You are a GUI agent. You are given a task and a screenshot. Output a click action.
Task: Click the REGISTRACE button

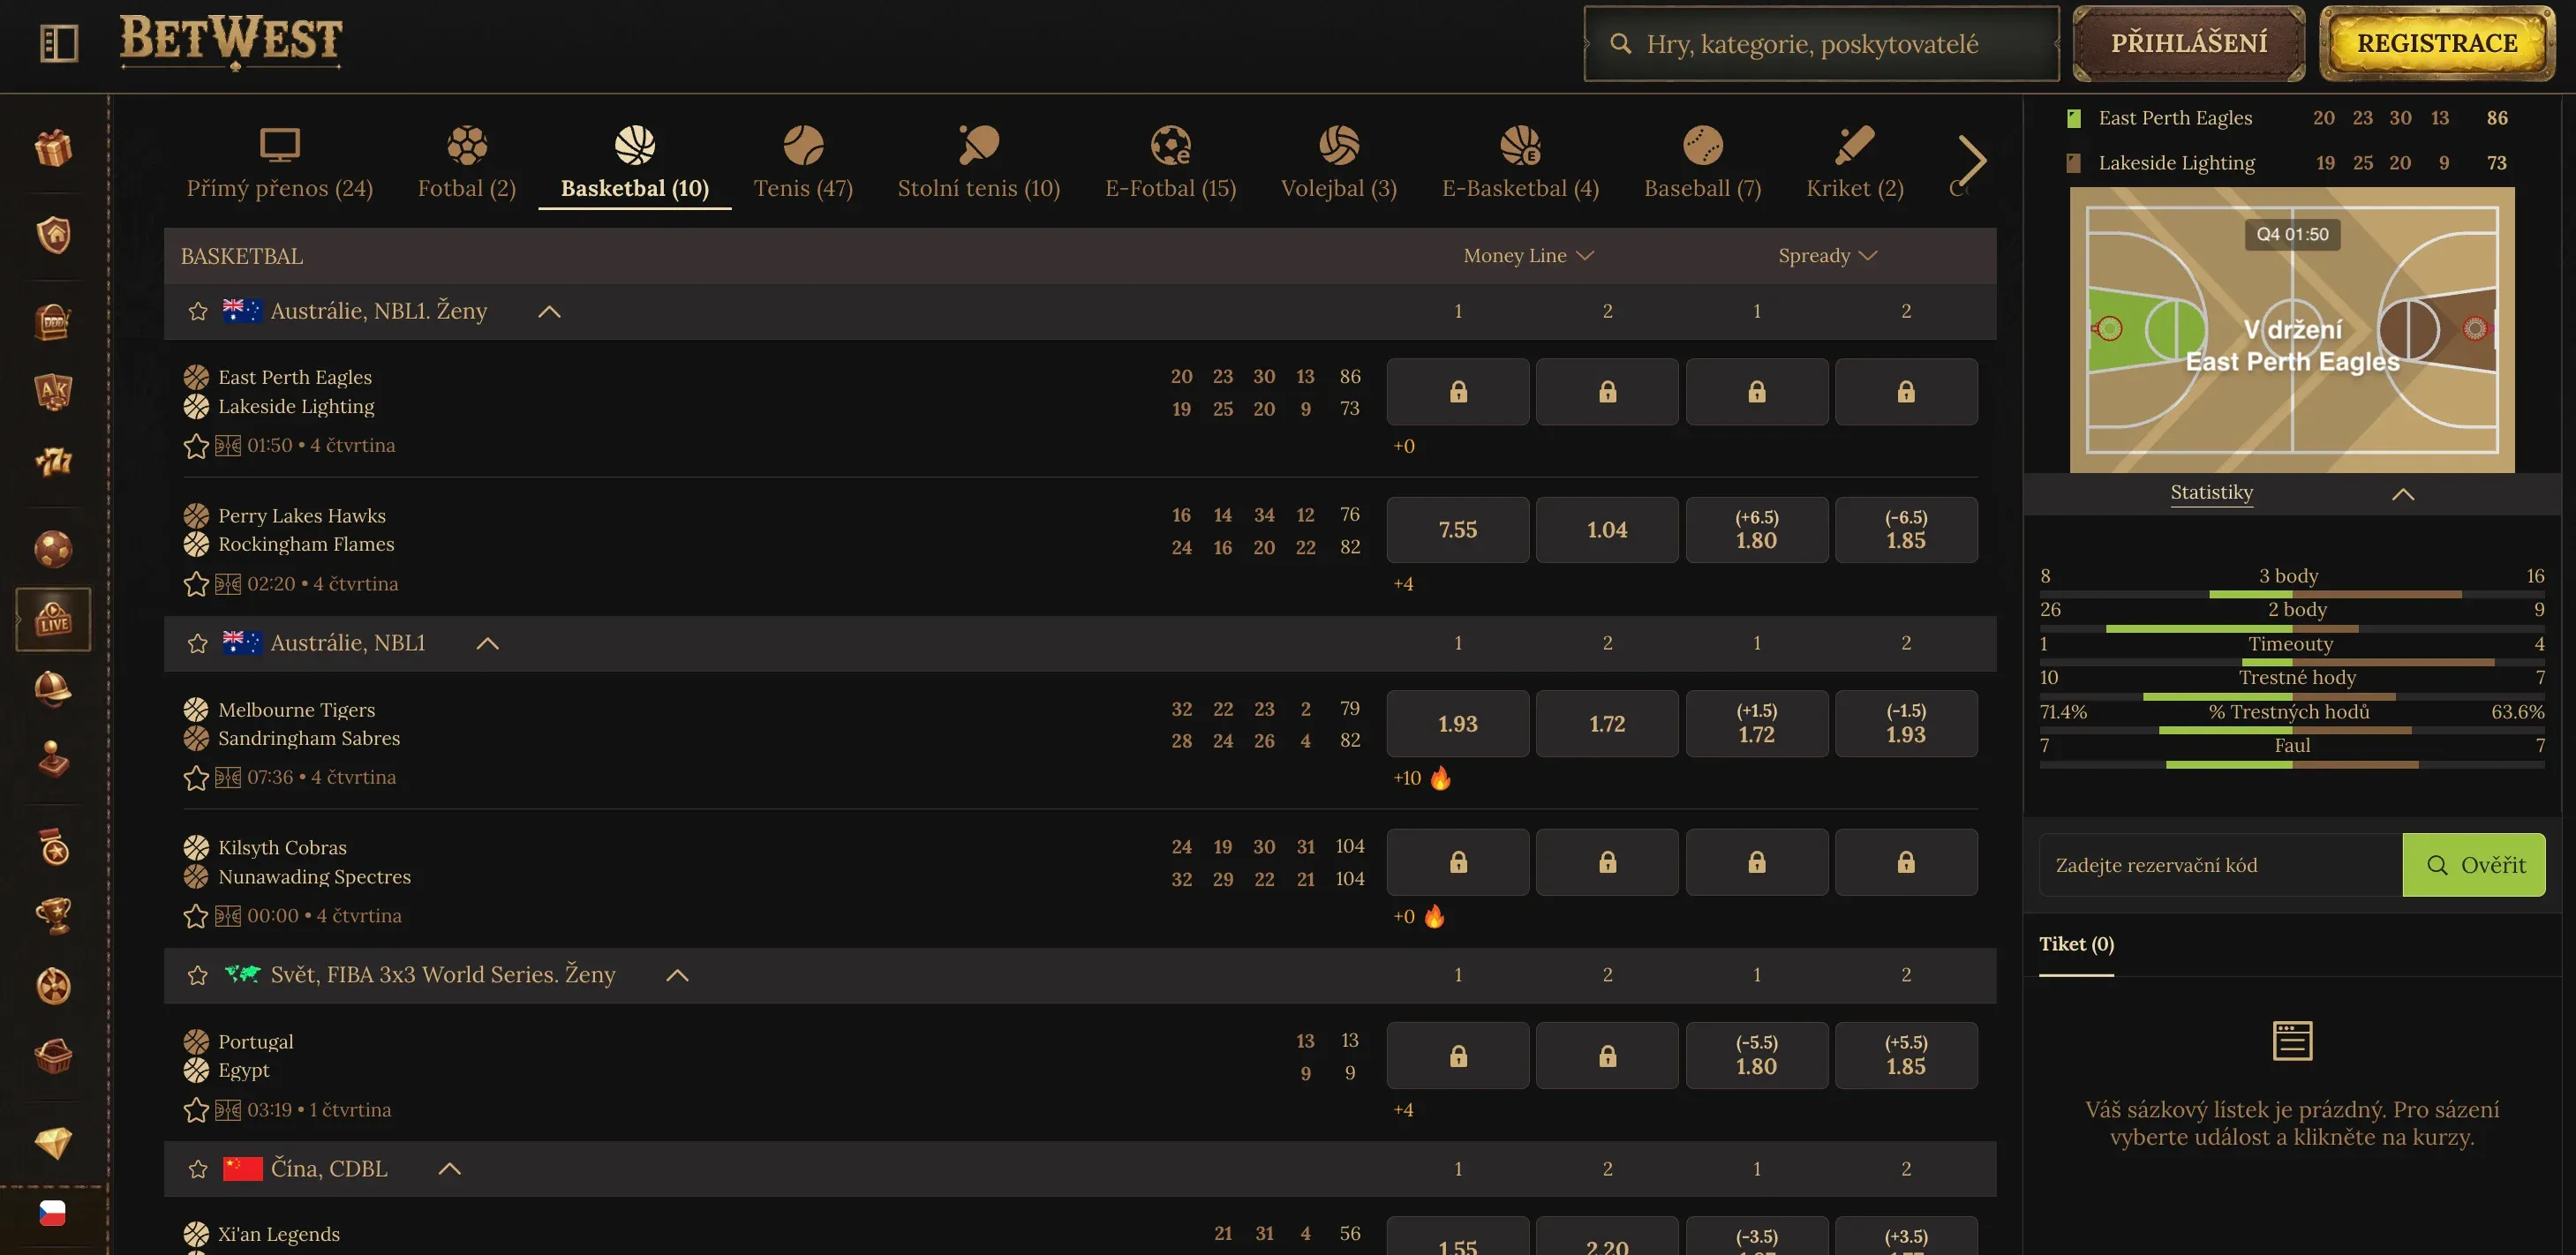tap(2437, 43)
